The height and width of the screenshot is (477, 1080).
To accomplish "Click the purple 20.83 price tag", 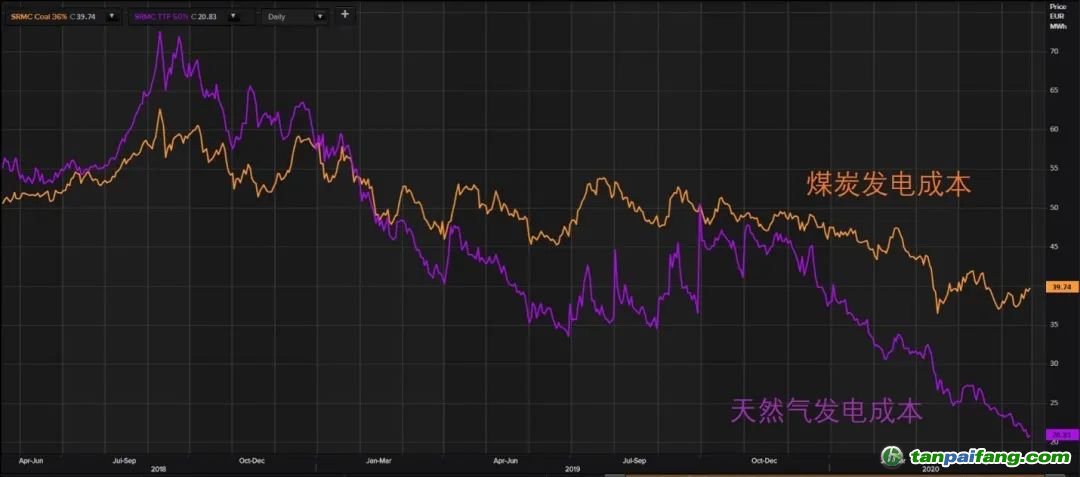I will pos(1059,435).
